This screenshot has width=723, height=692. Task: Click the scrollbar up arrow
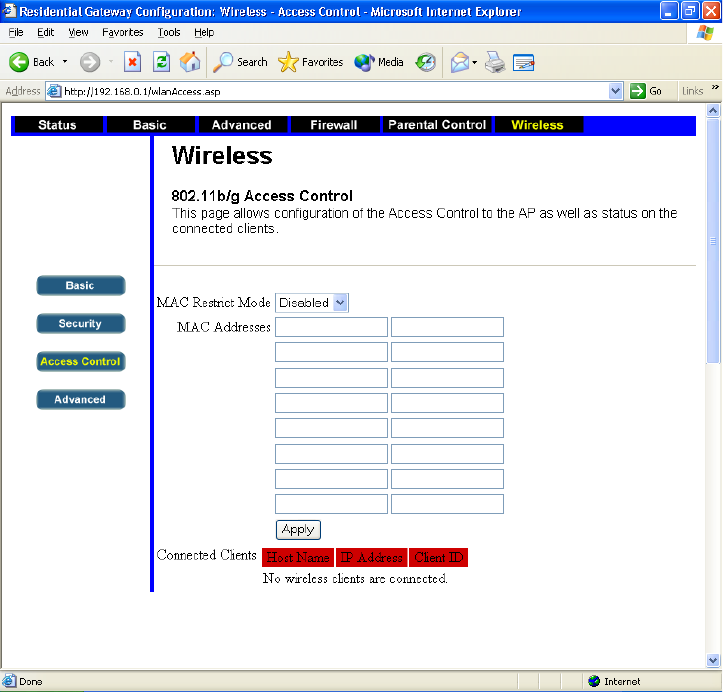pyautogui.click(x=713, y=111)
